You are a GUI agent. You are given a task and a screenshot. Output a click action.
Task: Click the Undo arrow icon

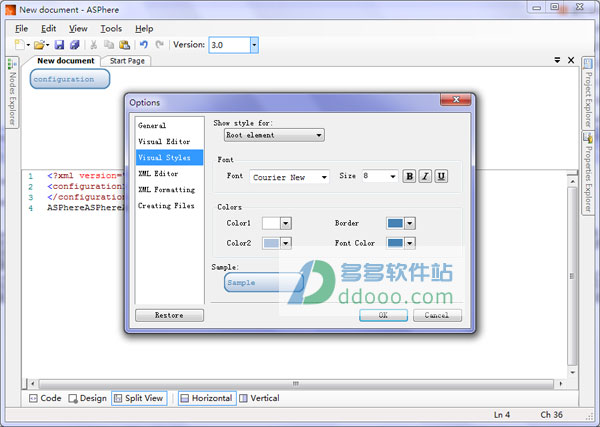coord(144,44)
